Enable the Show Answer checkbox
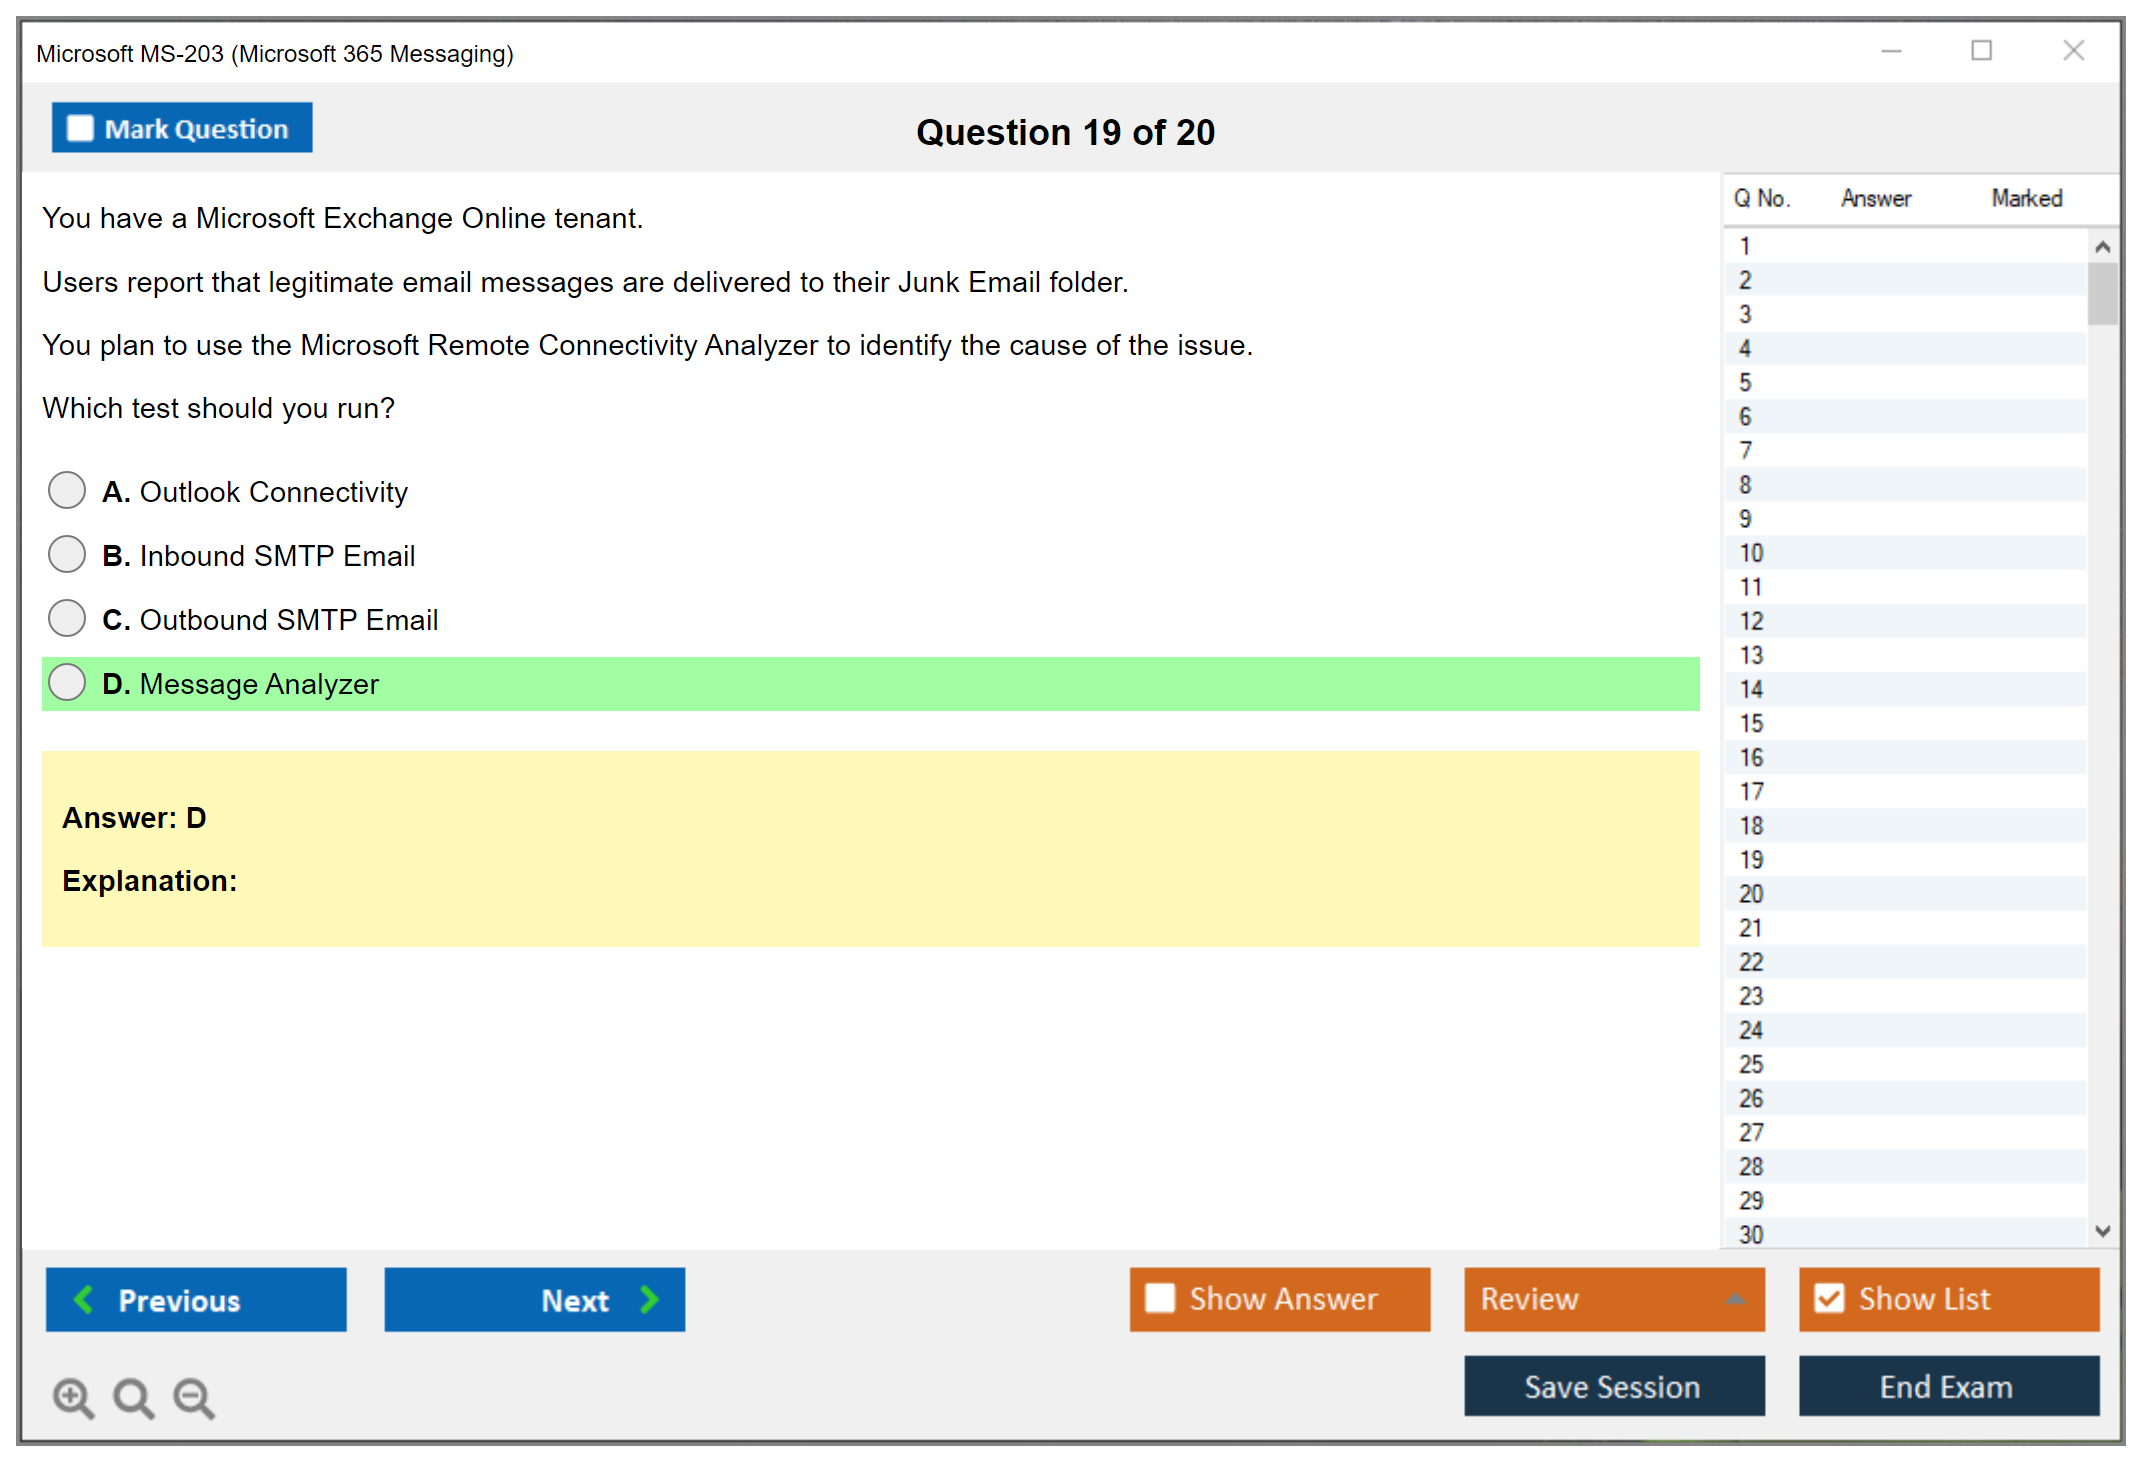The height and width of the screenshot is (1470, 2150). (x=1160, y=1298)
